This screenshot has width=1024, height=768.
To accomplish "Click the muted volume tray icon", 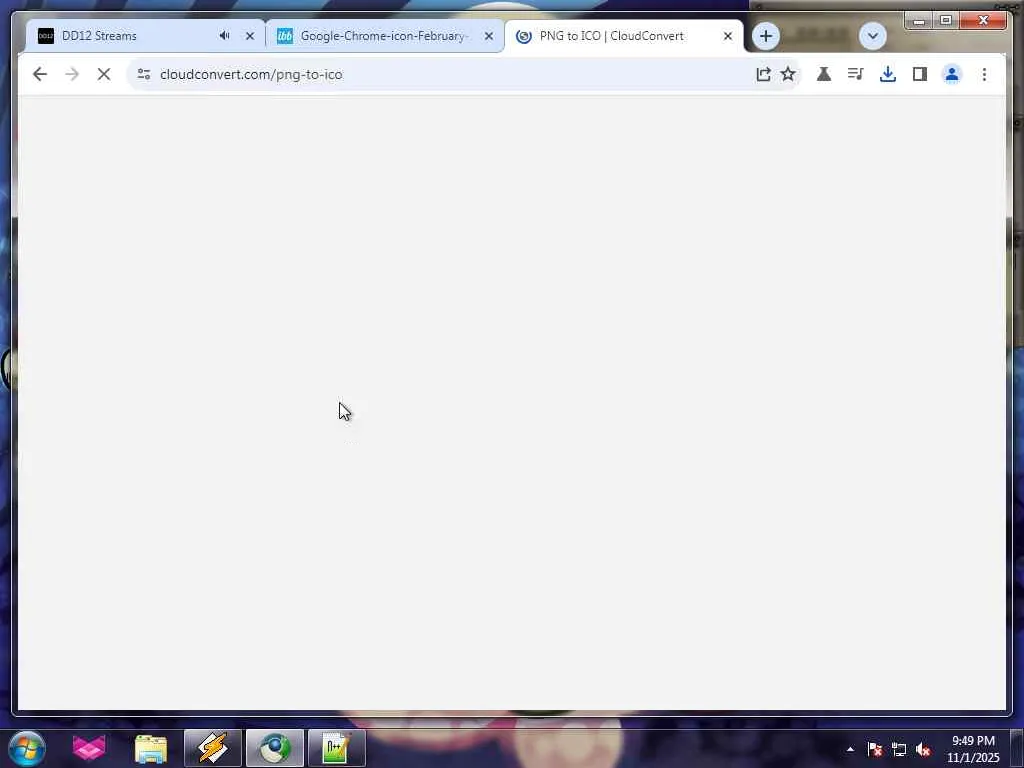I will point(923,750).
